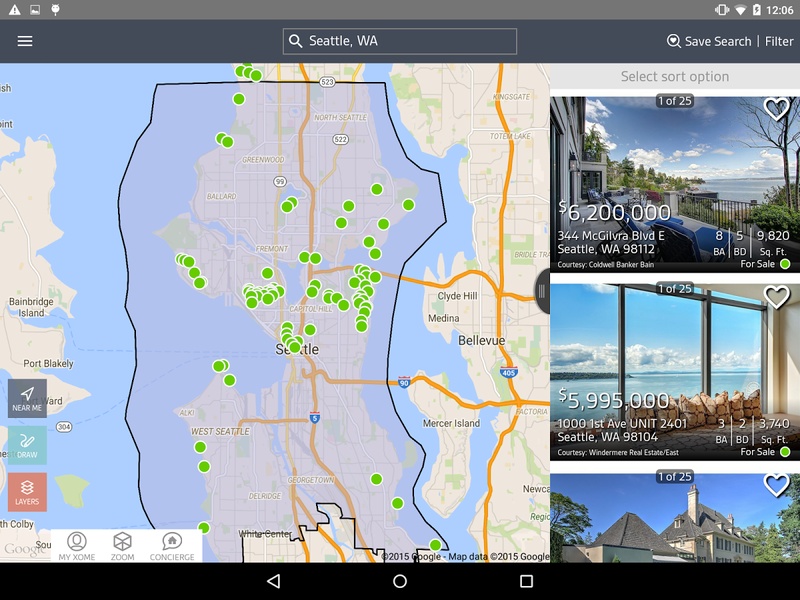
Task: Click Save Search
Action: click(x=709, y=41)
